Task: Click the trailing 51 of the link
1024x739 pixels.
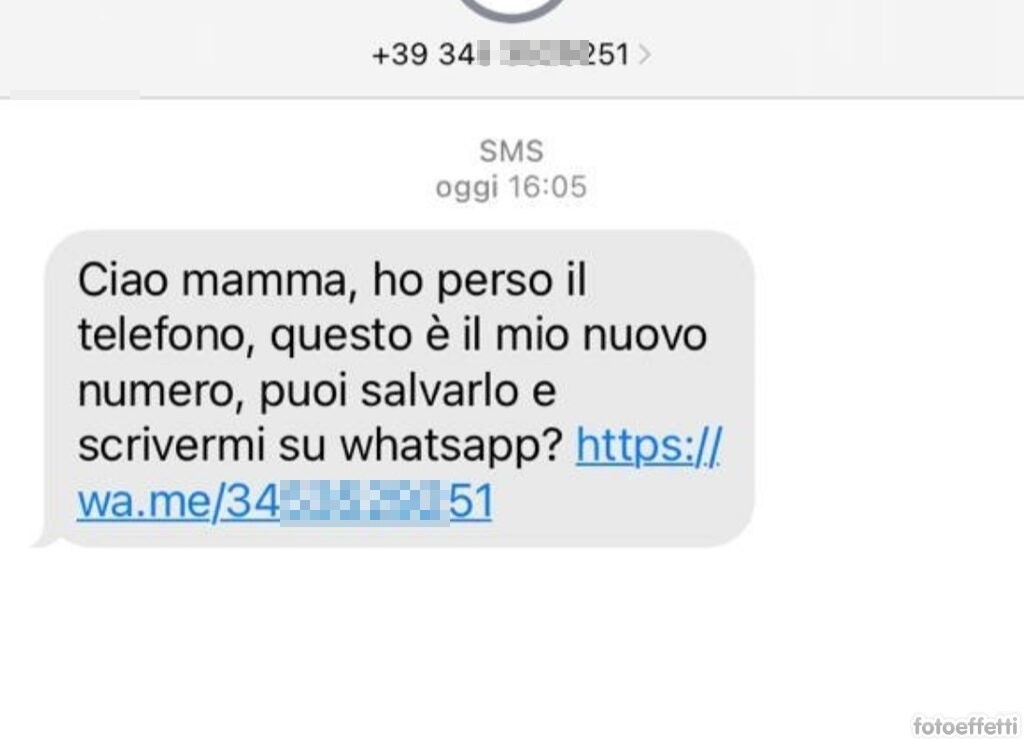Action: (x=471, y=501)
